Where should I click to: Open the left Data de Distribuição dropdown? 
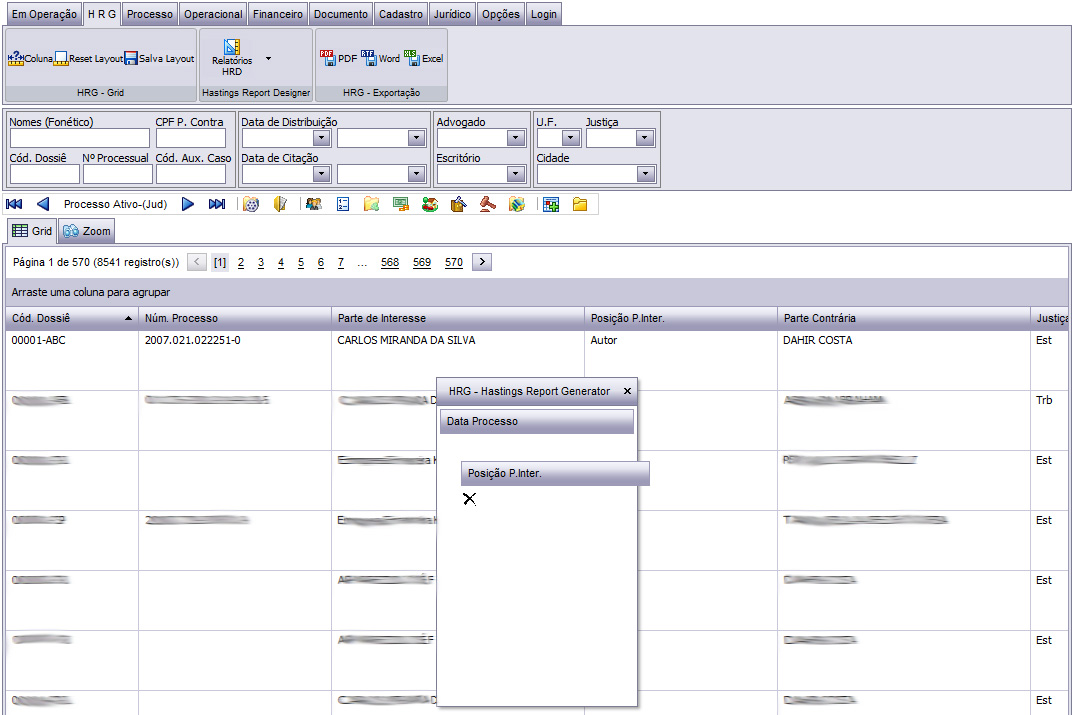(322, 138)
